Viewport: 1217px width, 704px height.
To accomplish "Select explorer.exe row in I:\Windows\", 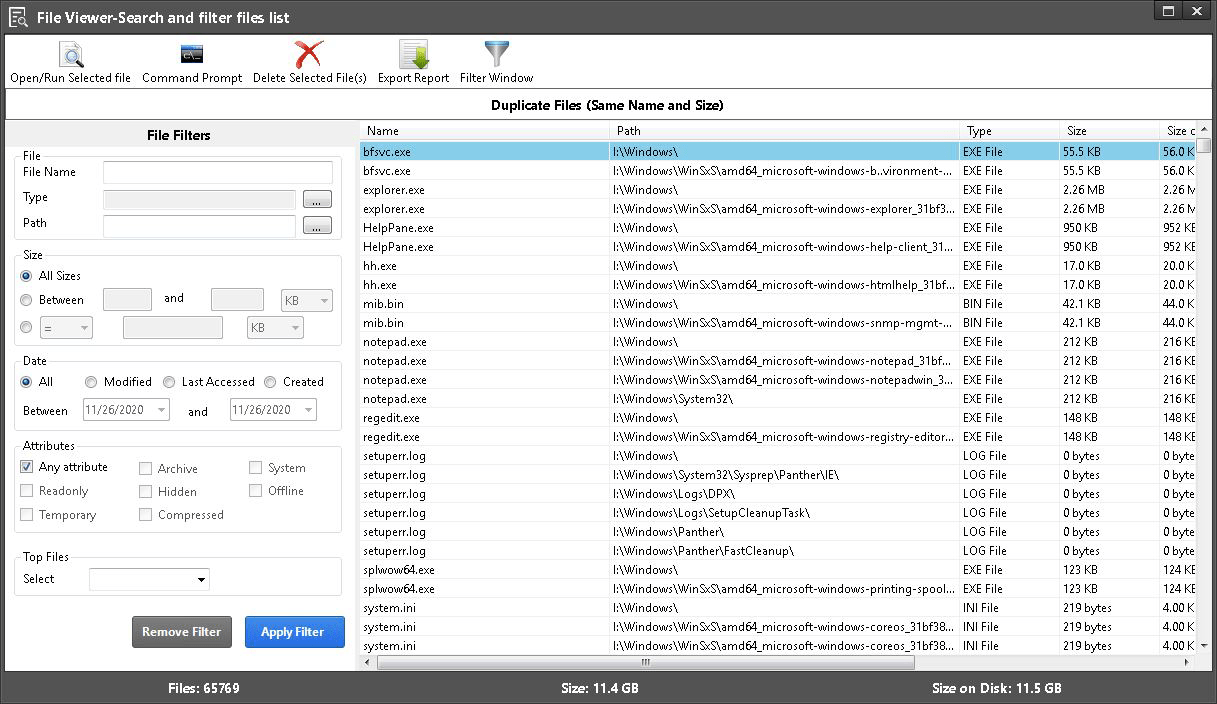I will point(778,190).
